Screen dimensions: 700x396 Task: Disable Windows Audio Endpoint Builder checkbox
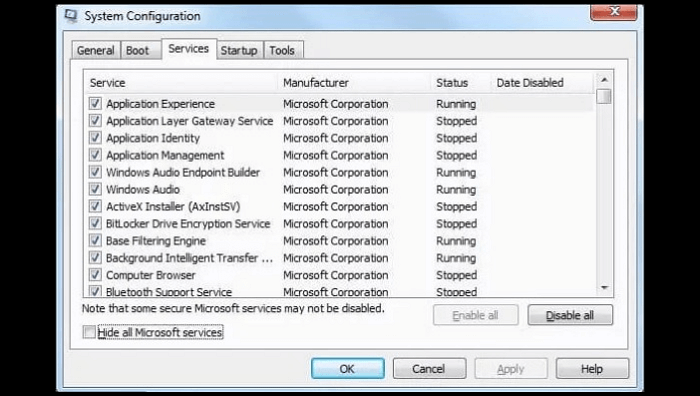click(x=95, y=172)
